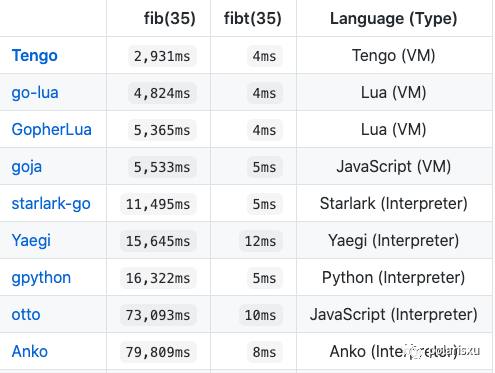The height and width of the screenshot is (373, 495).
Task: Follow the gpython link
Action: (41, 278)
